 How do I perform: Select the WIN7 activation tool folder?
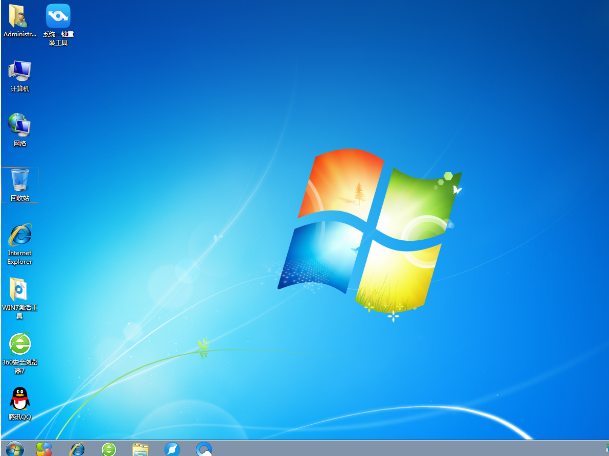(19, 298)
